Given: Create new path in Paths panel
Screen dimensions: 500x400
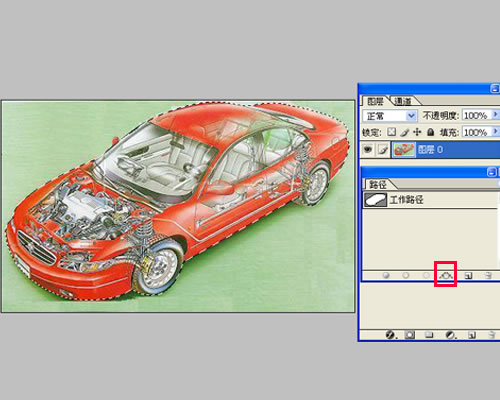Looking at the screenshot, I should point(468,275).
